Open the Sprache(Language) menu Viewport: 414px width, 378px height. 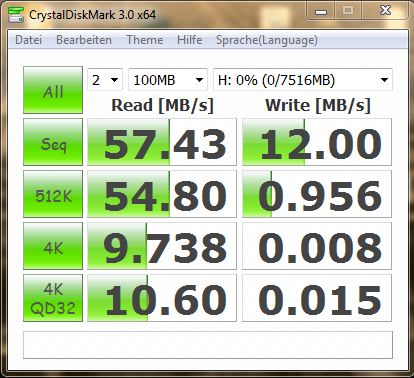(x=267, y=40)
